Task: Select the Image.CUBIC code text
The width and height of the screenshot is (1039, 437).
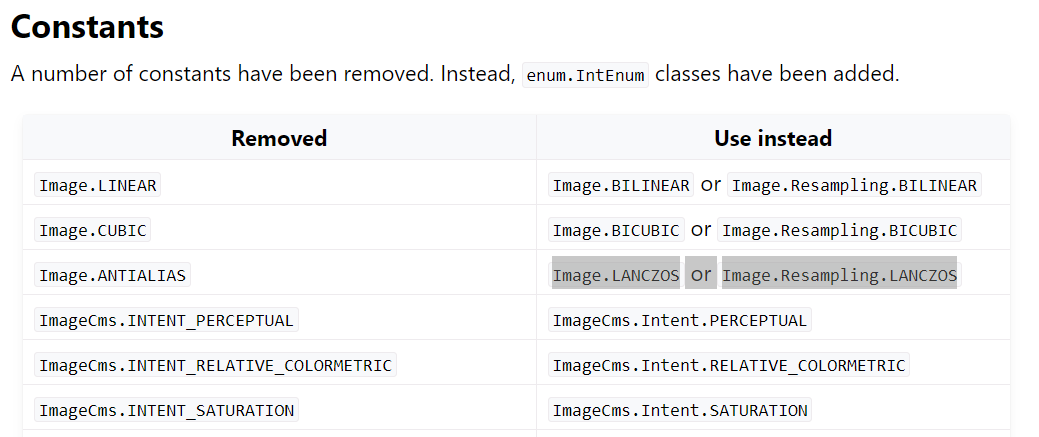Action: 93,230
